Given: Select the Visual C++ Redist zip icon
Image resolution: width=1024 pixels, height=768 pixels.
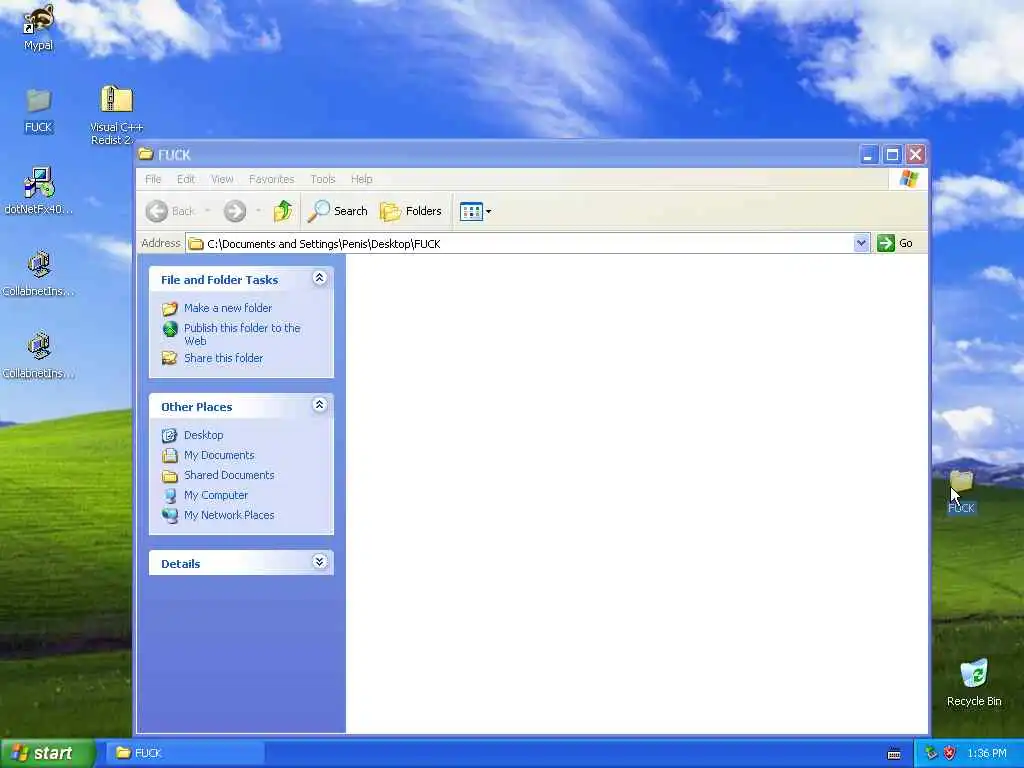Looking at the screenshot, I should coord(116,115).
